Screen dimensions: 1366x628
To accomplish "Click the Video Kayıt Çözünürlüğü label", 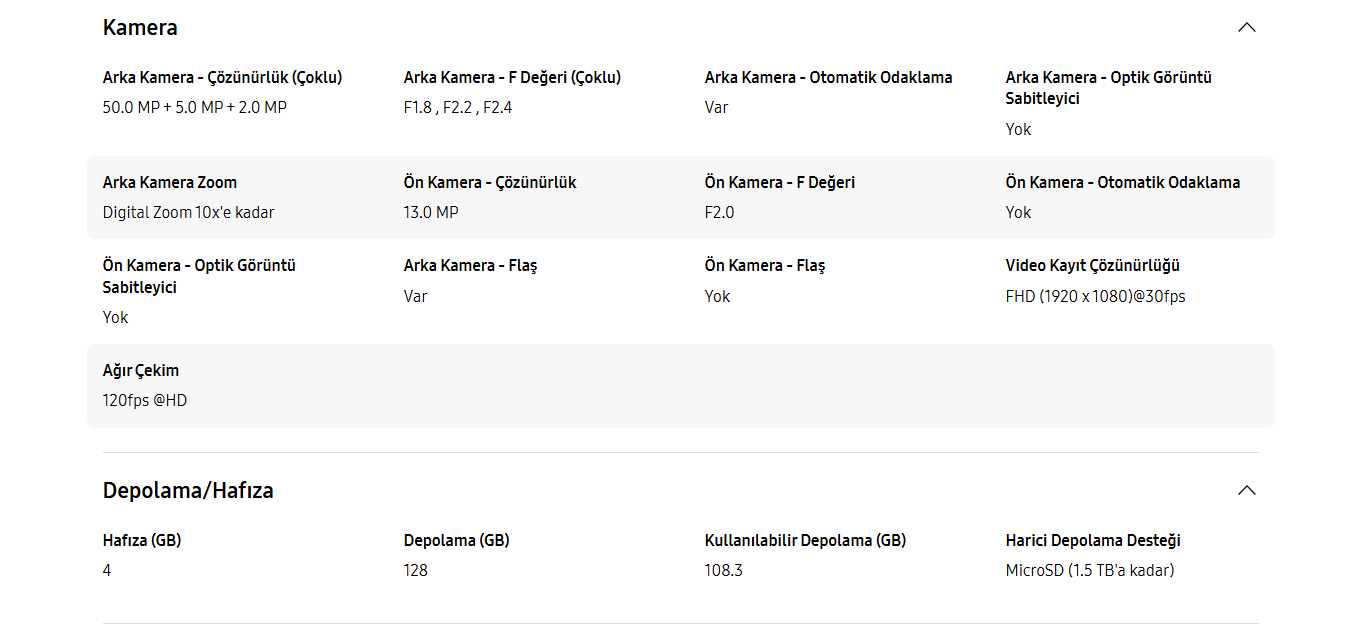I will pyautogui.click(x=1093, y=265).
